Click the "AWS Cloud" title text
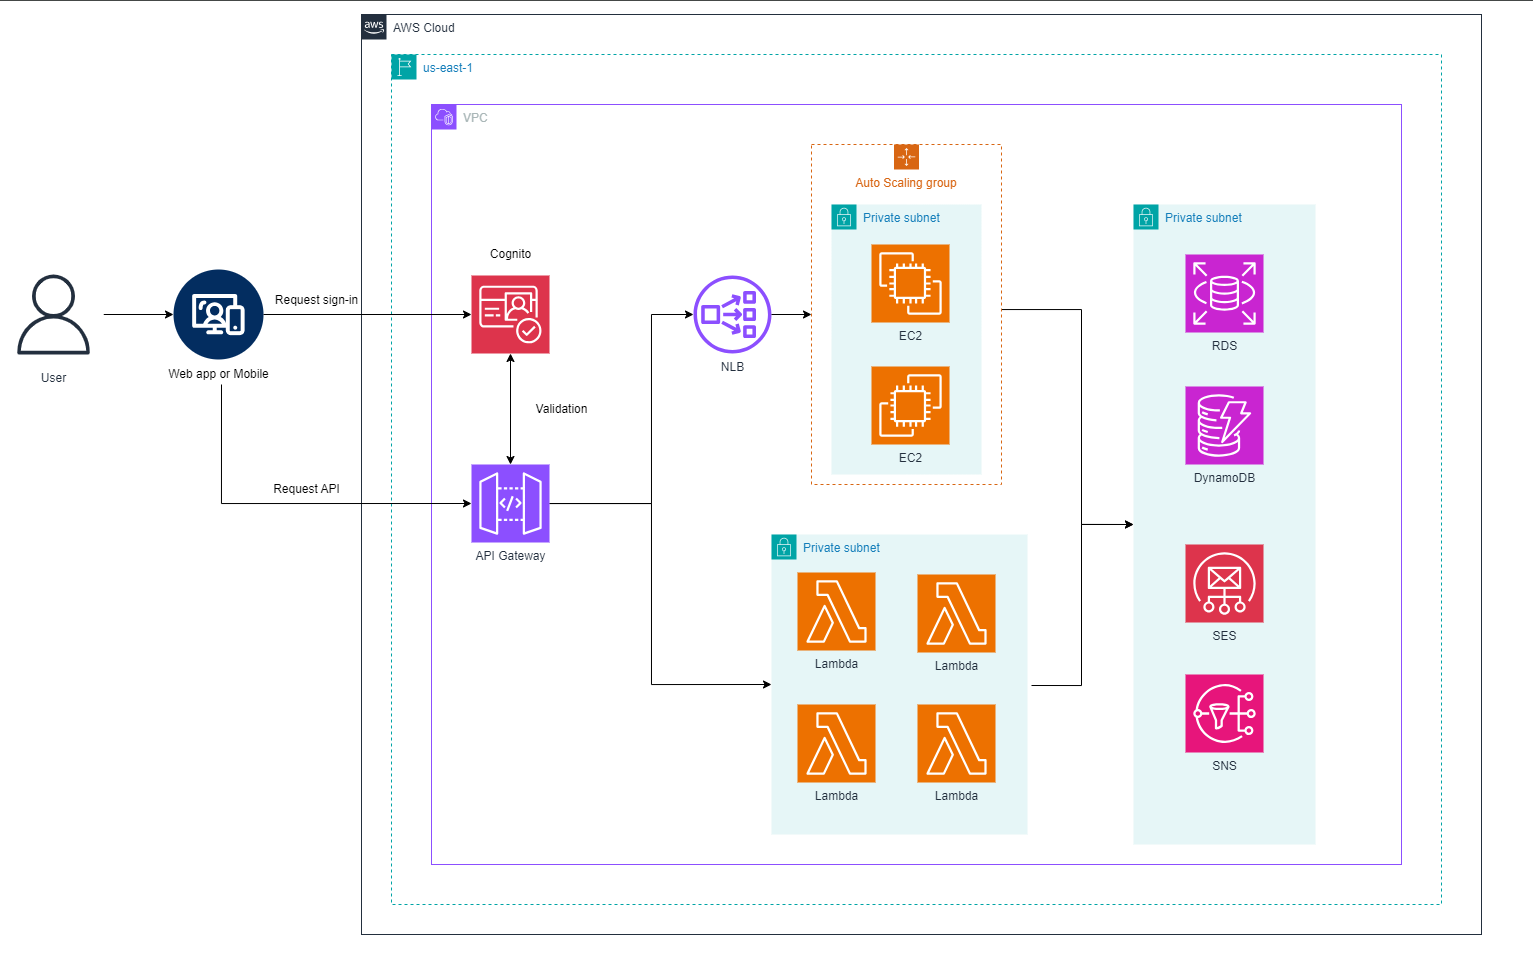1533x960 pixels. coord(423,28)
